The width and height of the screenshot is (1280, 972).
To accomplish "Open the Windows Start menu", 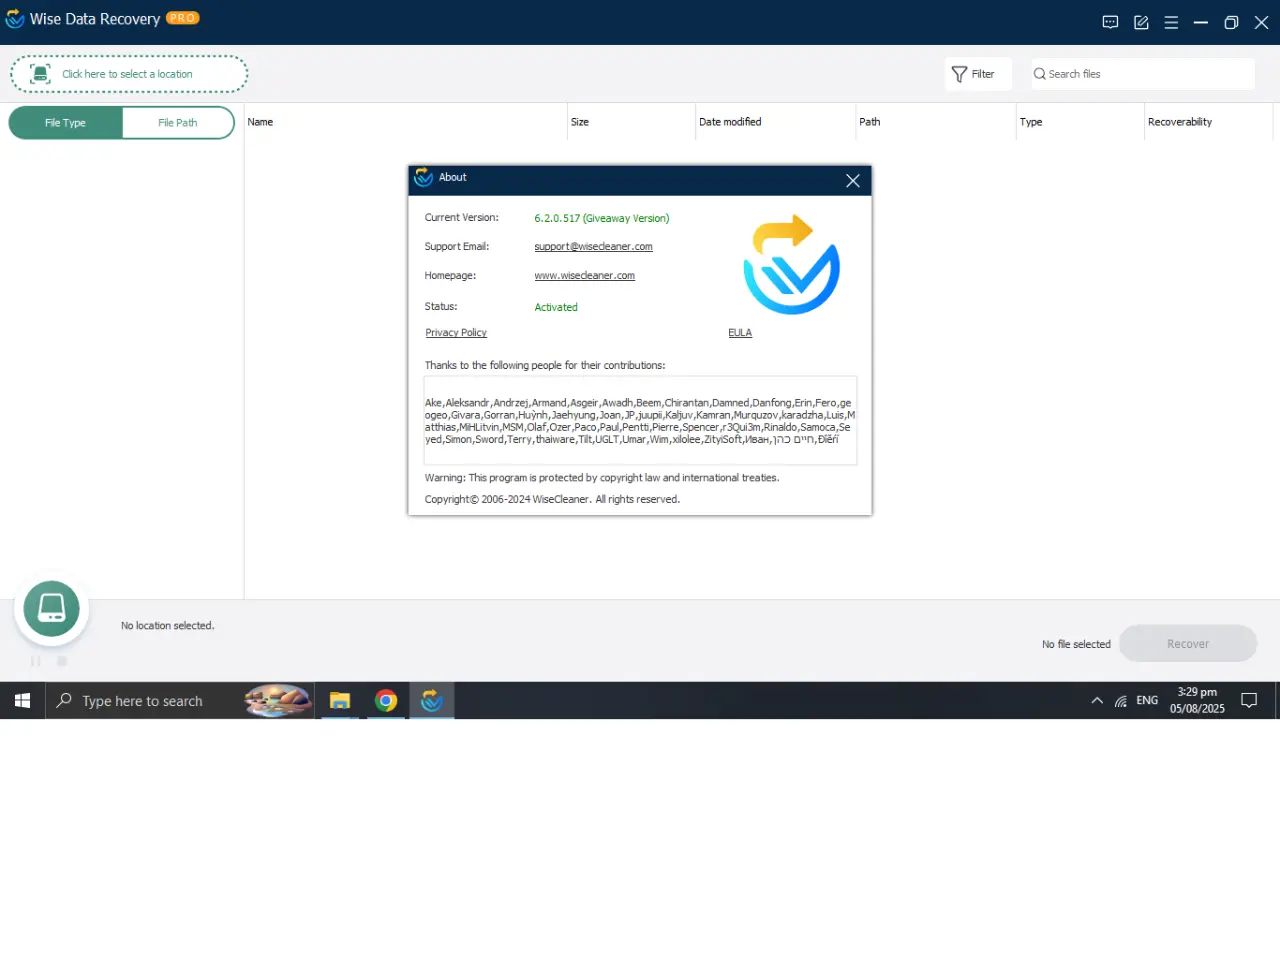I will (22, 701).
